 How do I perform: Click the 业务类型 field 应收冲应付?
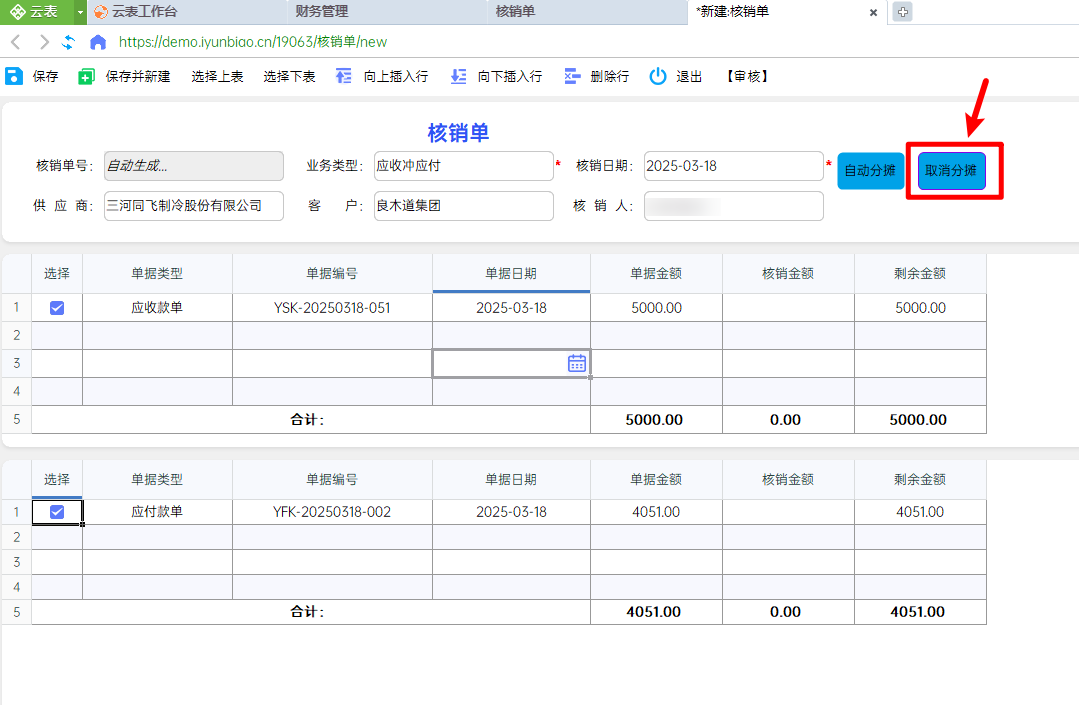(464, 166)
